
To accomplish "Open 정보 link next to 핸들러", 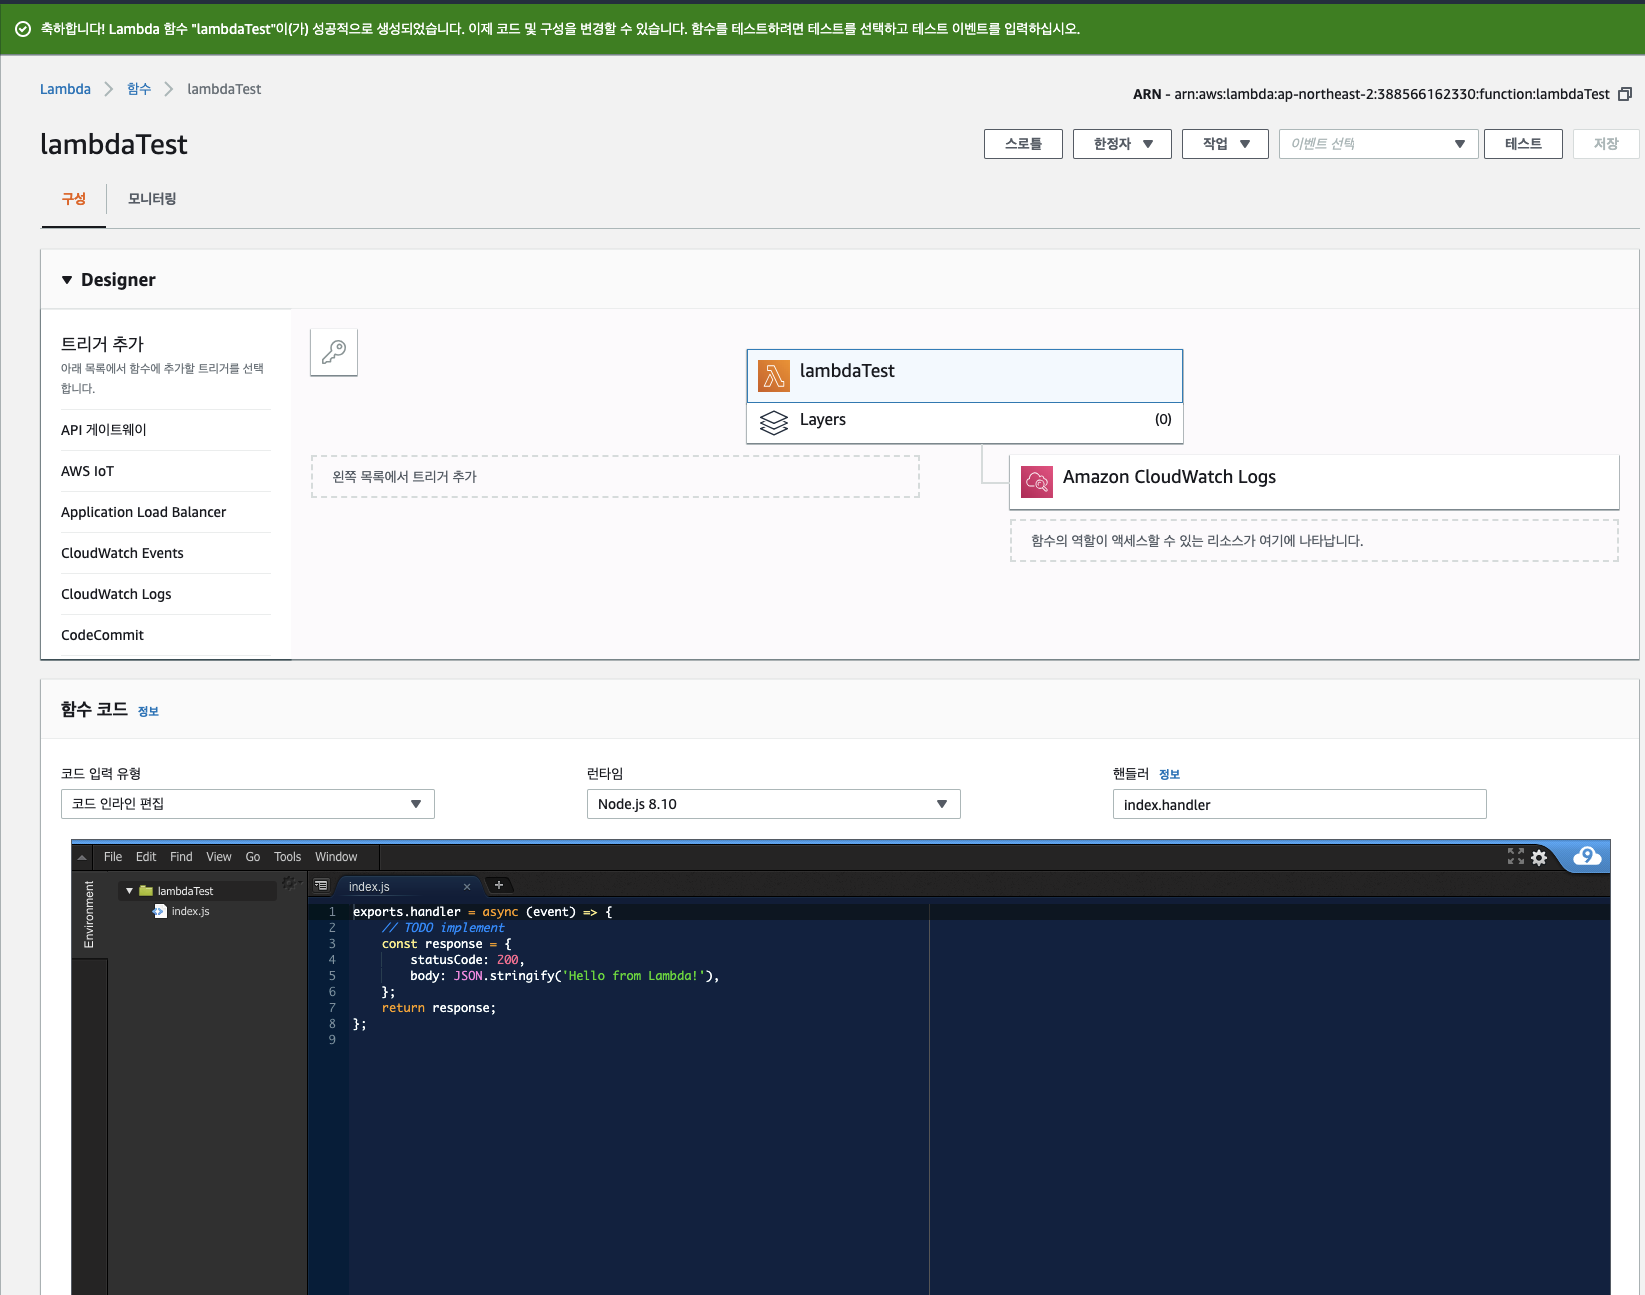I will pyautogui.click(x=1169, y=774).
